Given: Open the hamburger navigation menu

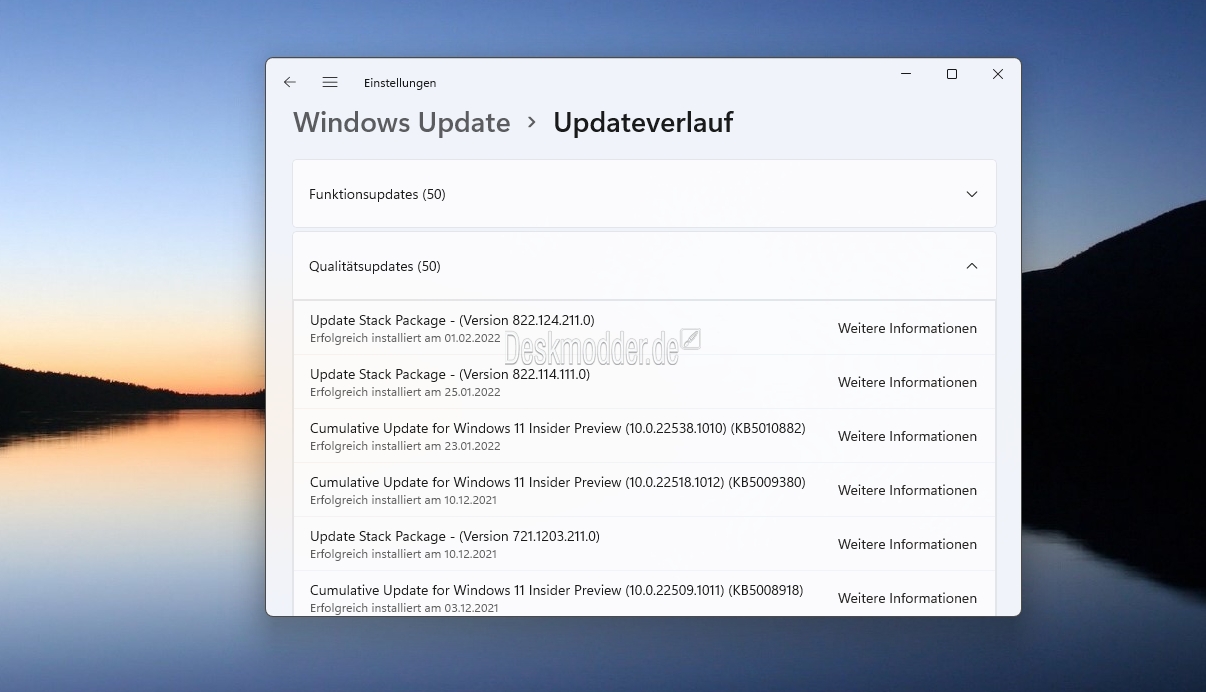Looking at the screenshot, I should [330, 82].
